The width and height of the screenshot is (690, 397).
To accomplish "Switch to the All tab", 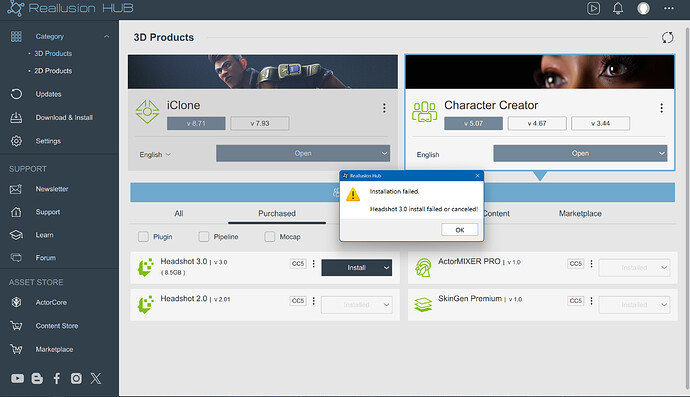I will pos(179,213).
